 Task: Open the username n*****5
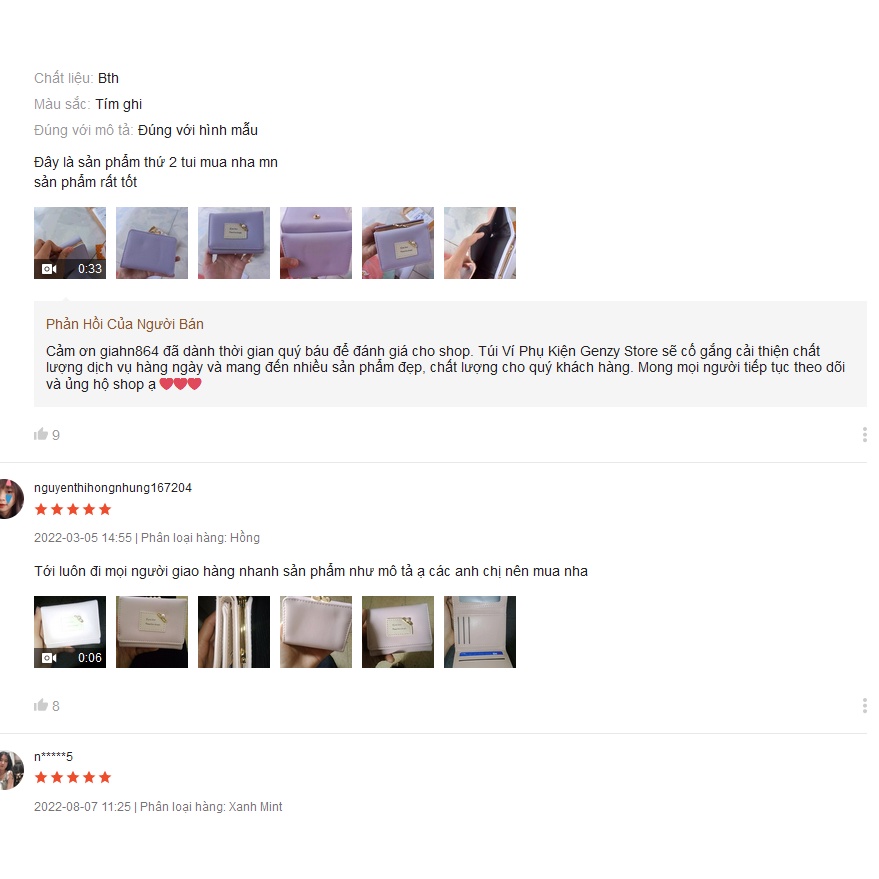(x=53, y=757)
